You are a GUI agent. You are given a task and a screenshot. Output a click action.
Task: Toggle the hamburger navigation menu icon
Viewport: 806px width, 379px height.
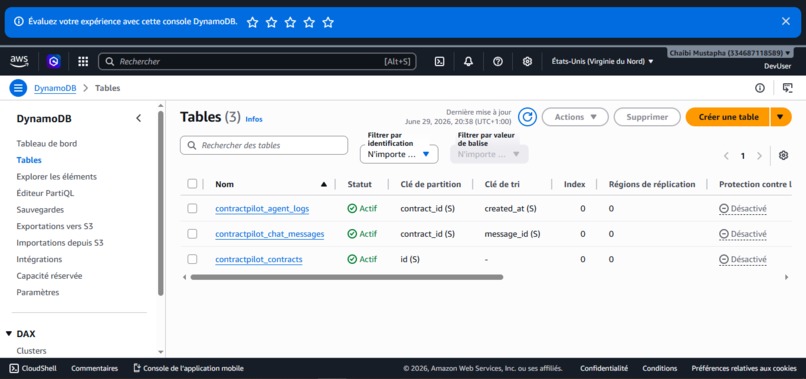click(x=18, y=88)
